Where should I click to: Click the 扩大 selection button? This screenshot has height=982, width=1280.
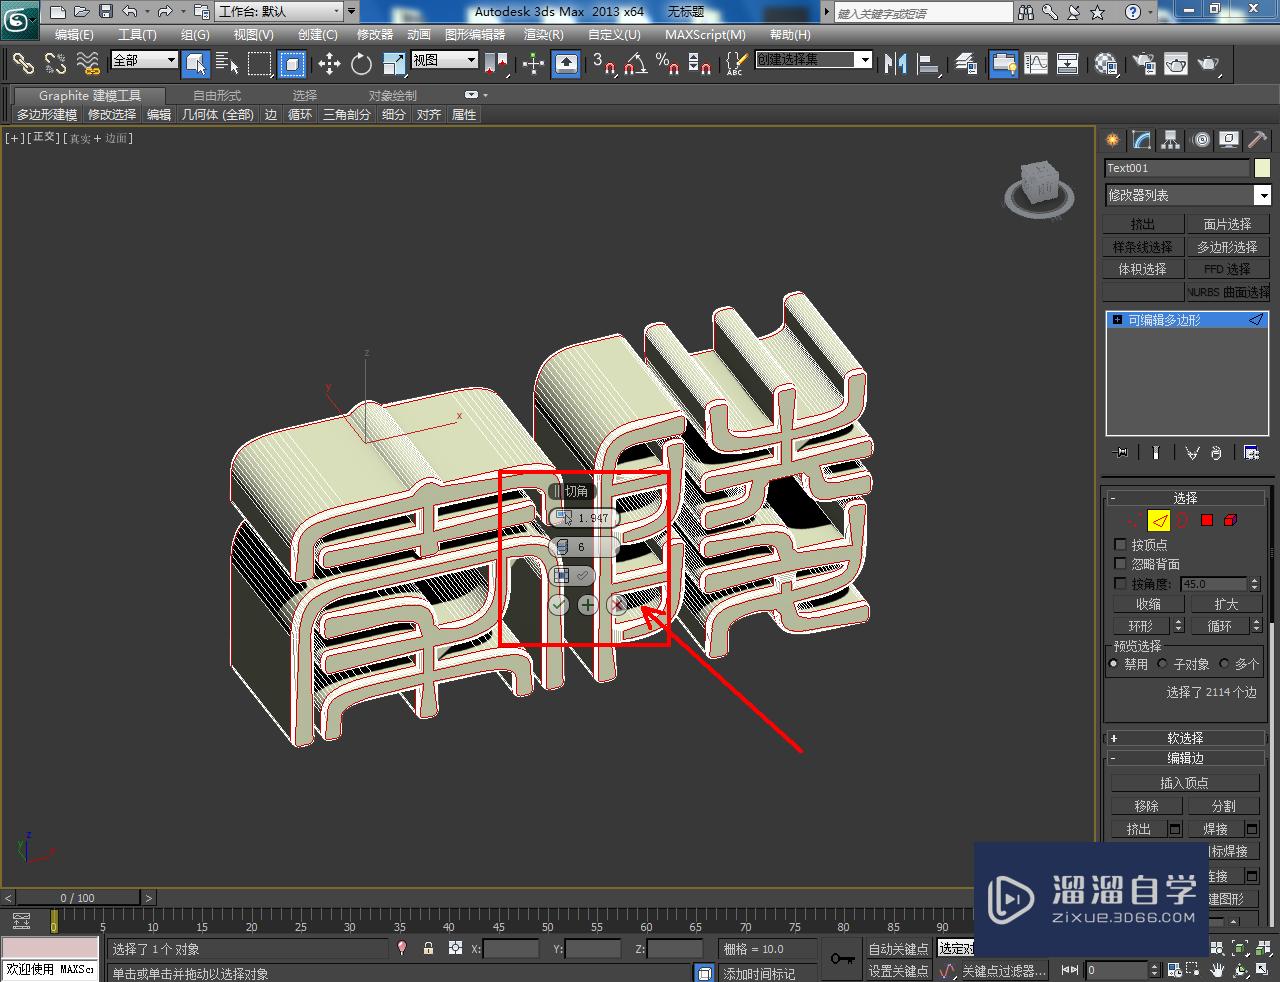[x=1226, y=604]
